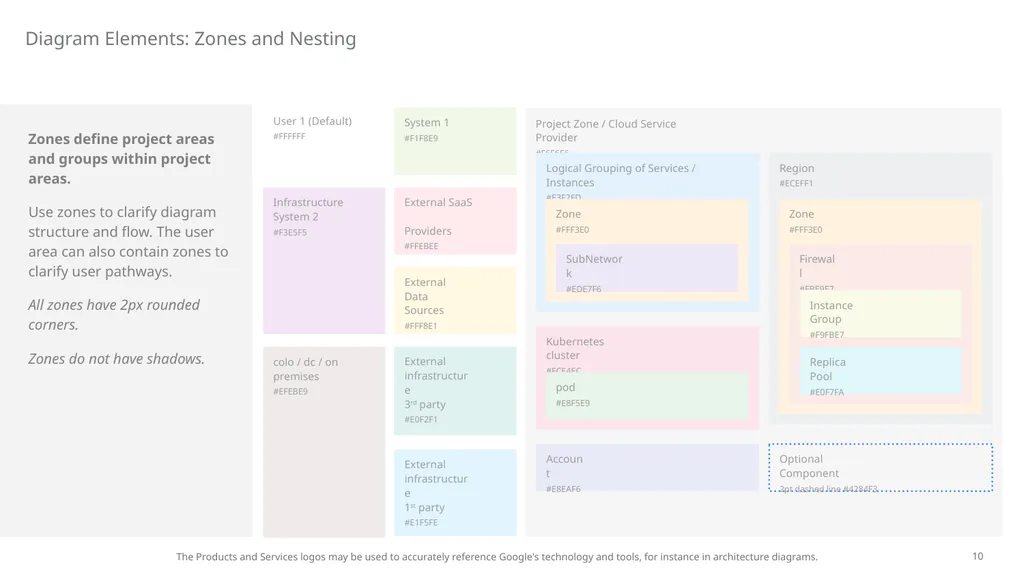This screenshot has width=1024, height=576.
Task: Click the External Data Sources yellow box
Action: click(455, 300)
